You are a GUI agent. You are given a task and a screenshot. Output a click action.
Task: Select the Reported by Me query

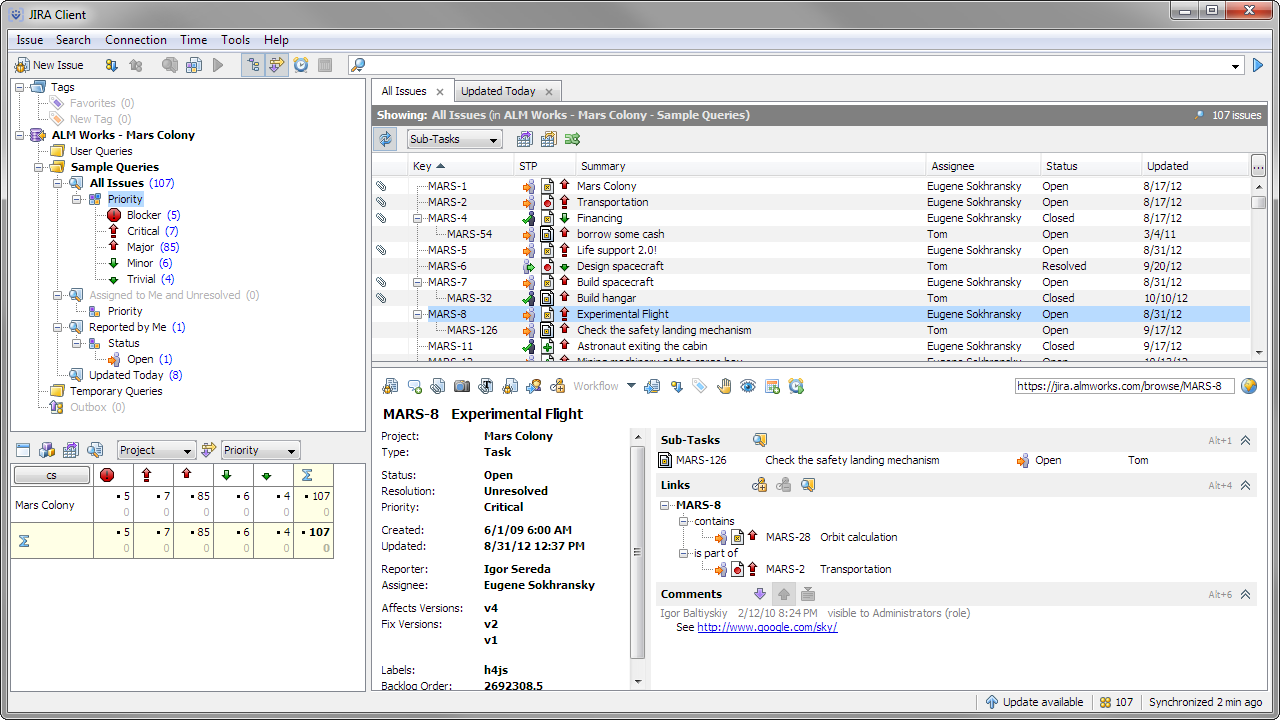[x=128, y=327]
